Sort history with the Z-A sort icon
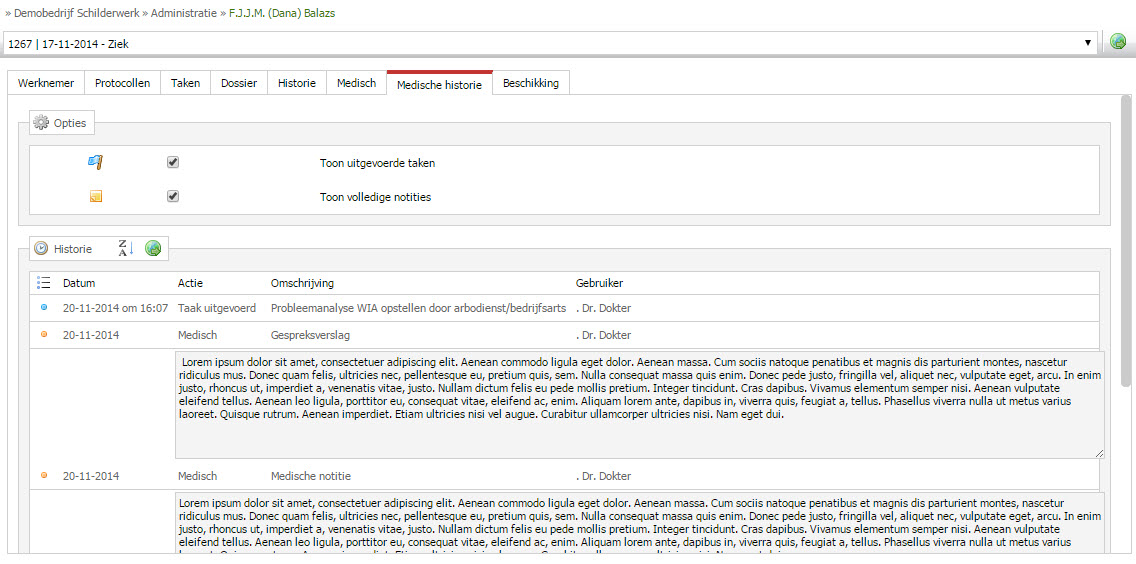 (x=126, y=249)
